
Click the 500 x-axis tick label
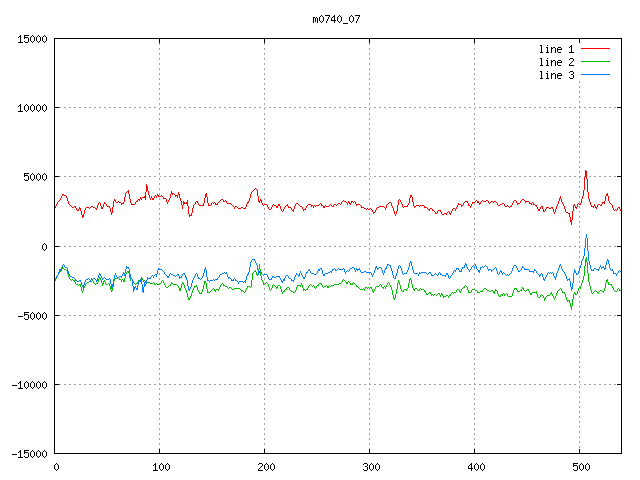[580, 466]
